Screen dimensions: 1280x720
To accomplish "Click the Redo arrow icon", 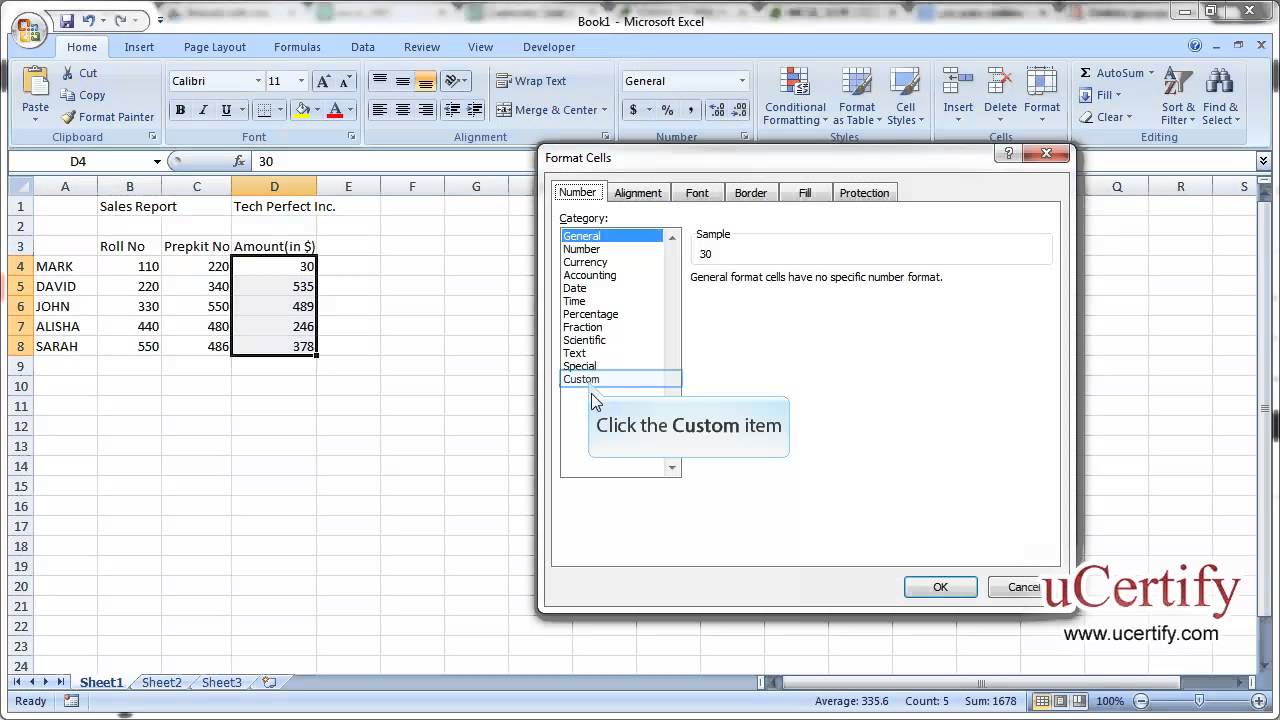I will (x=121, y=20).
